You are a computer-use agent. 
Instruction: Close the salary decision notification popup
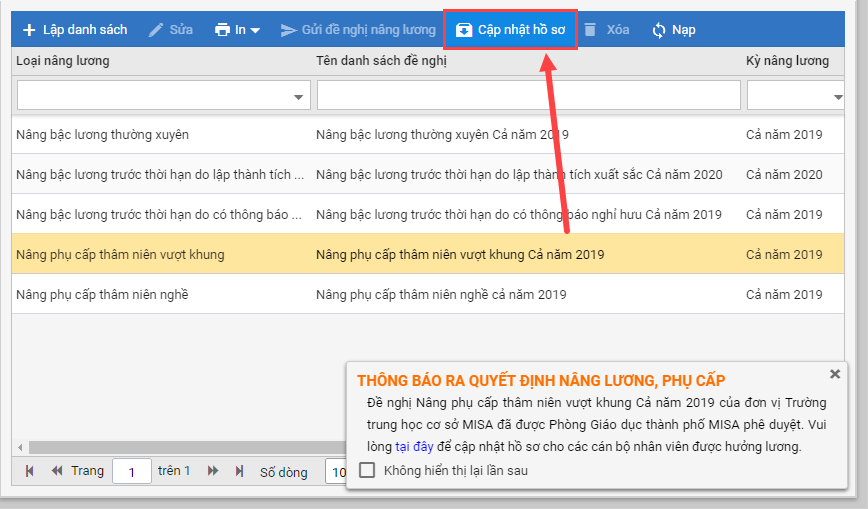(835, 374)
